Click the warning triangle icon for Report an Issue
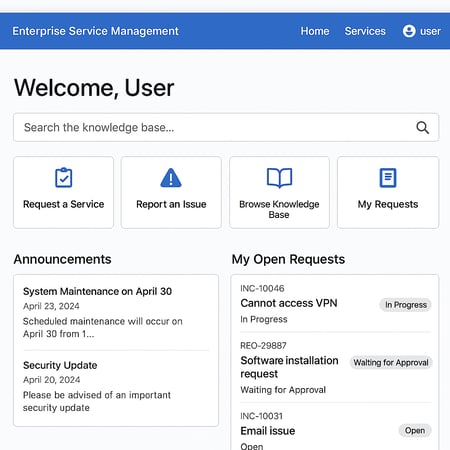The width and height of the screenshot is (450, 450). pyautogui.click(x=171, y=178)
